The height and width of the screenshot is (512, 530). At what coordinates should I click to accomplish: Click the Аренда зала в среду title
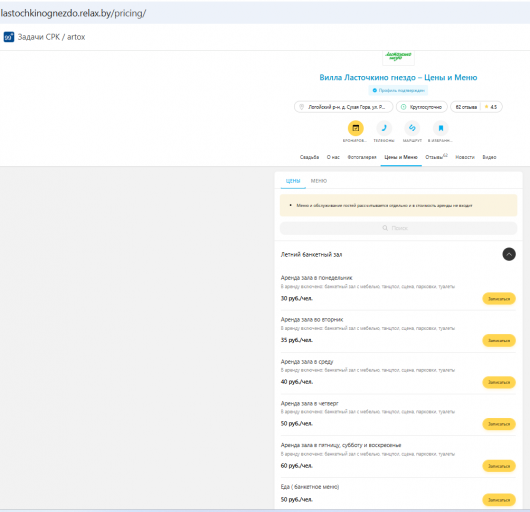[x=307, y=362]
